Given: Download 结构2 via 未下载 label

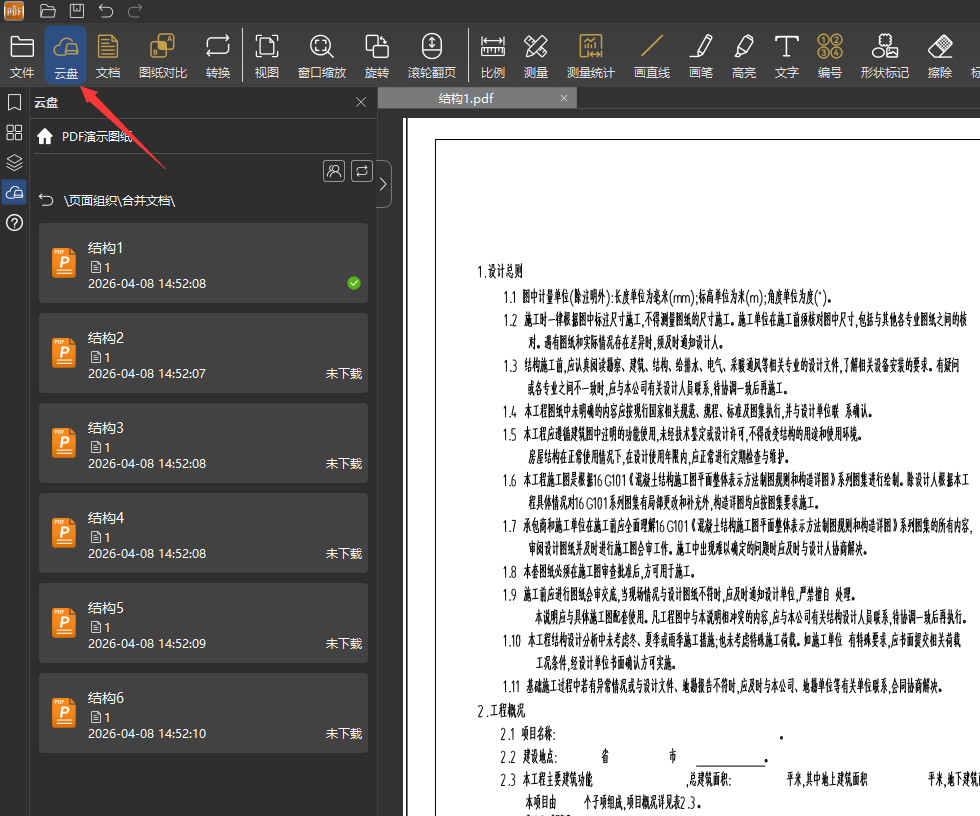Looking at the screenshot, I should (x=343, y=374).
